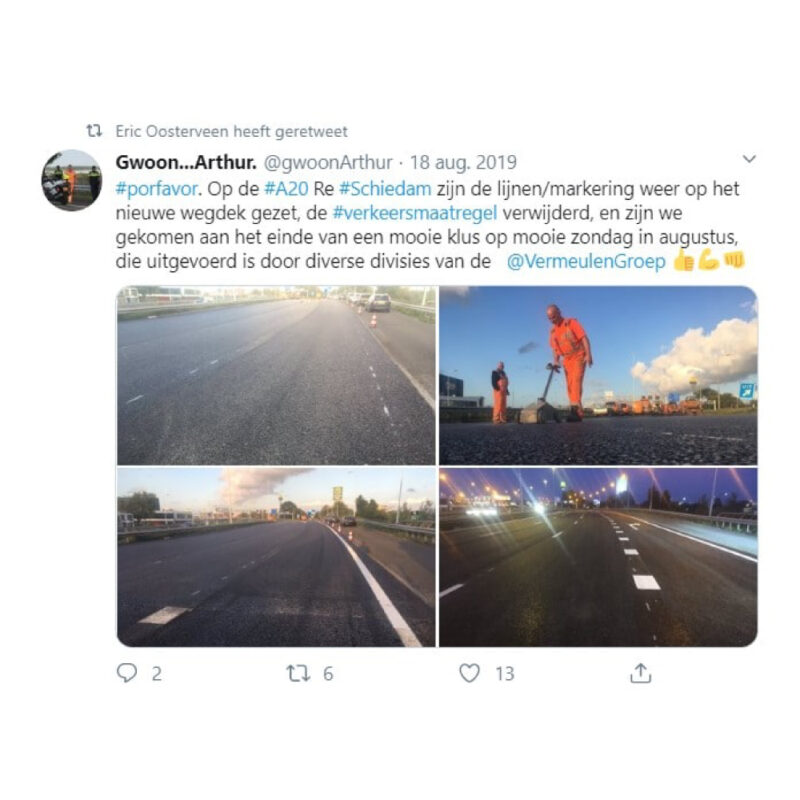Retweet using the retweet arrows icon
The image size is (800, 800).
[298, 673]
